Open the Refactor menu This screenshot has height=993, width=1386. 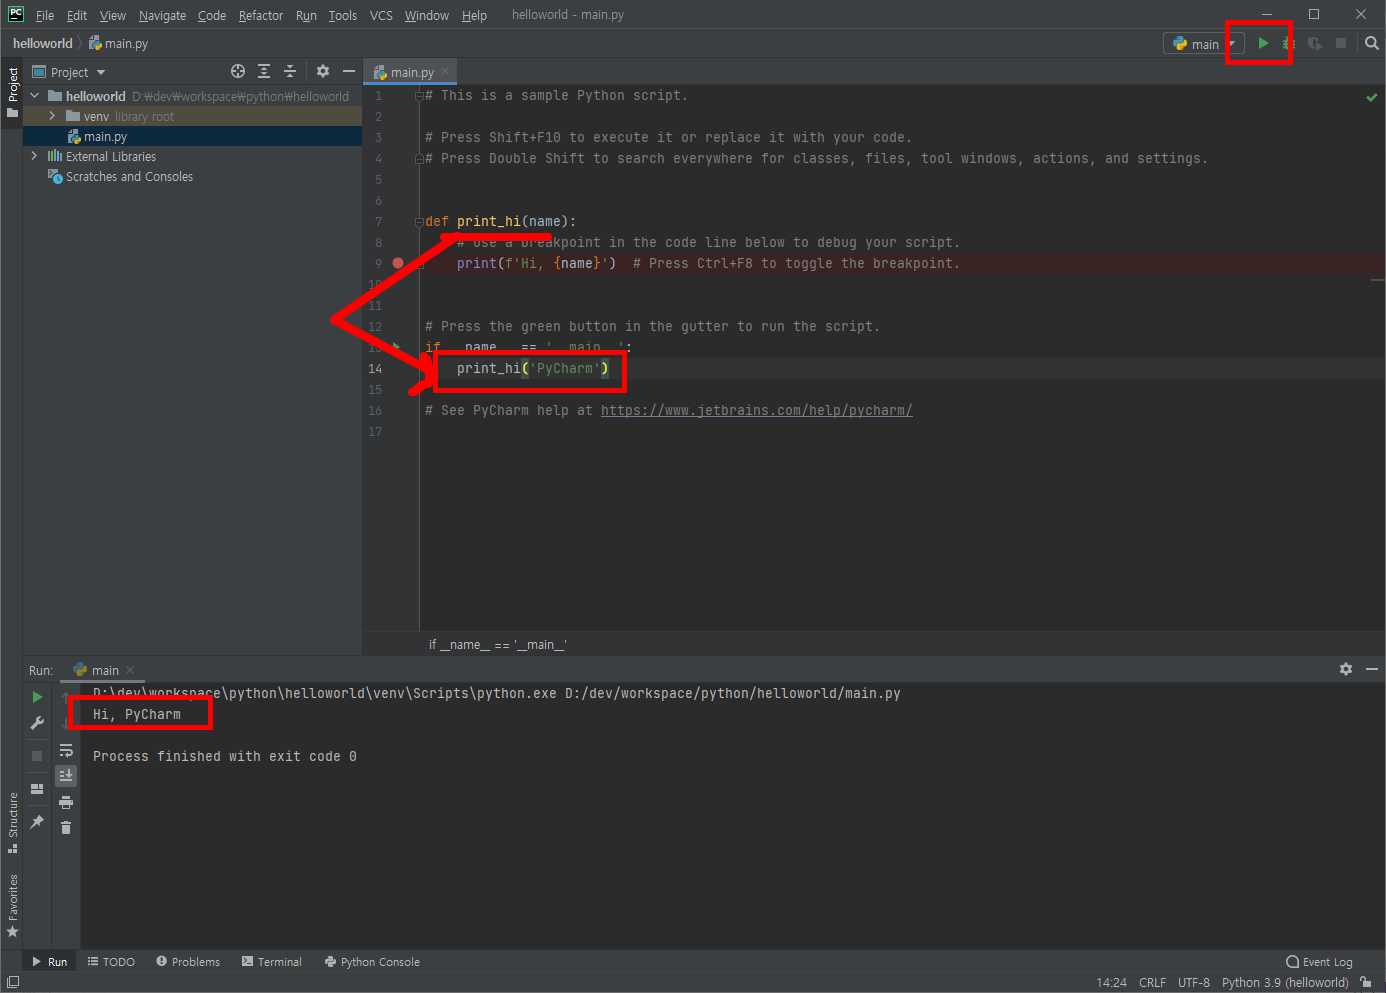click(x=261, y=15)
